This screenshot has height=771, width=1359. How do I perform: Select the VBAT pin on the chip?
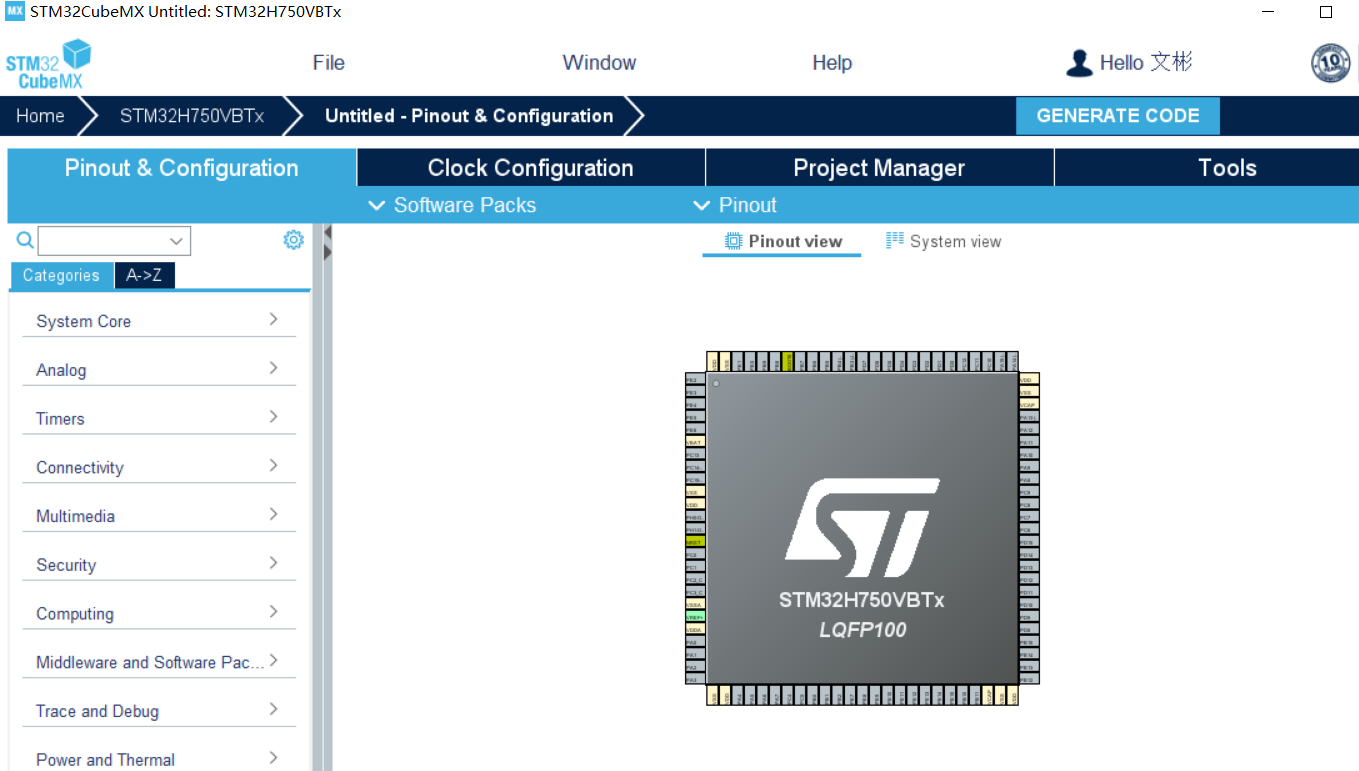pyautogui.click(x=695, y=441)
